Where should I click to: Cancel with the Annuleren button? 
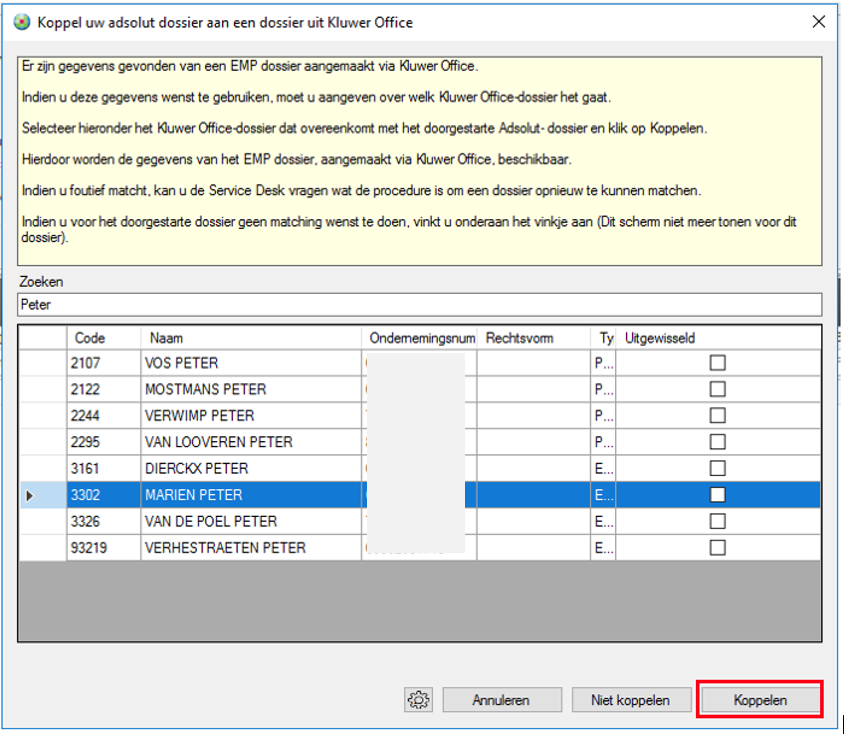[x=501, y=700]
